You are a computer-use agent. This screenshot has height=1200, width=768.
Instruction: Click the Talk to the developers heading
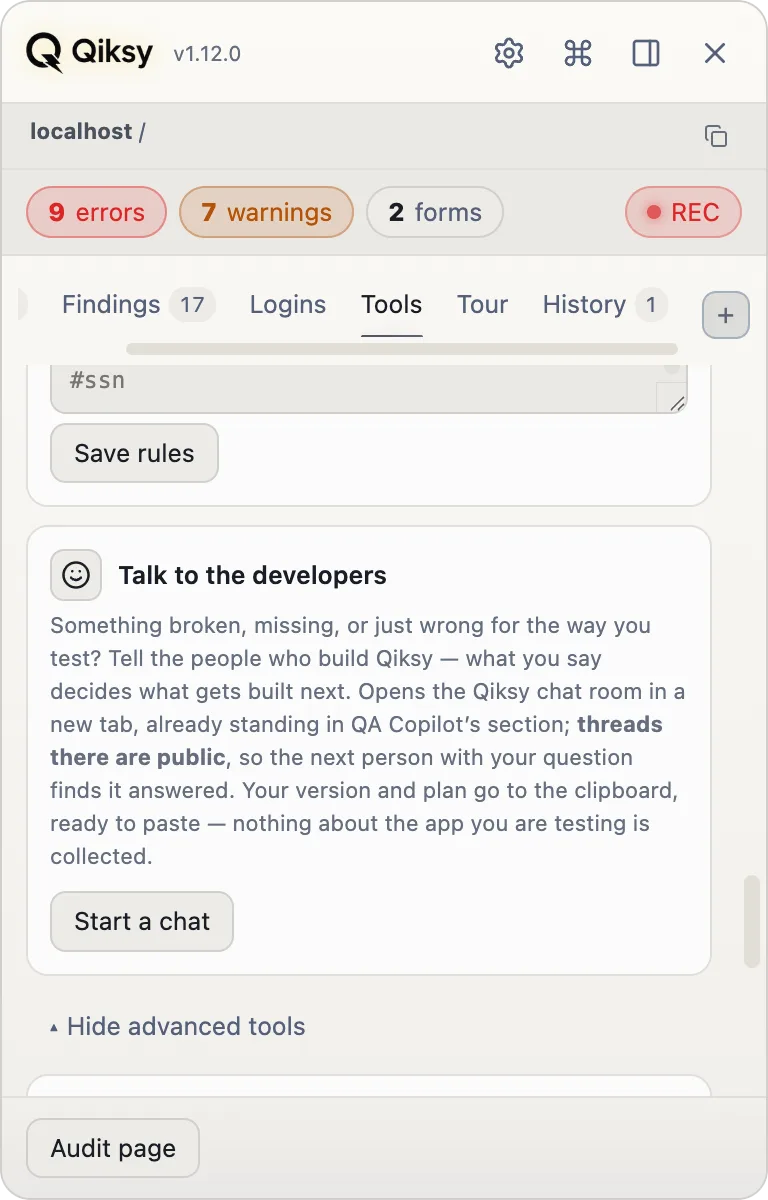252,575
